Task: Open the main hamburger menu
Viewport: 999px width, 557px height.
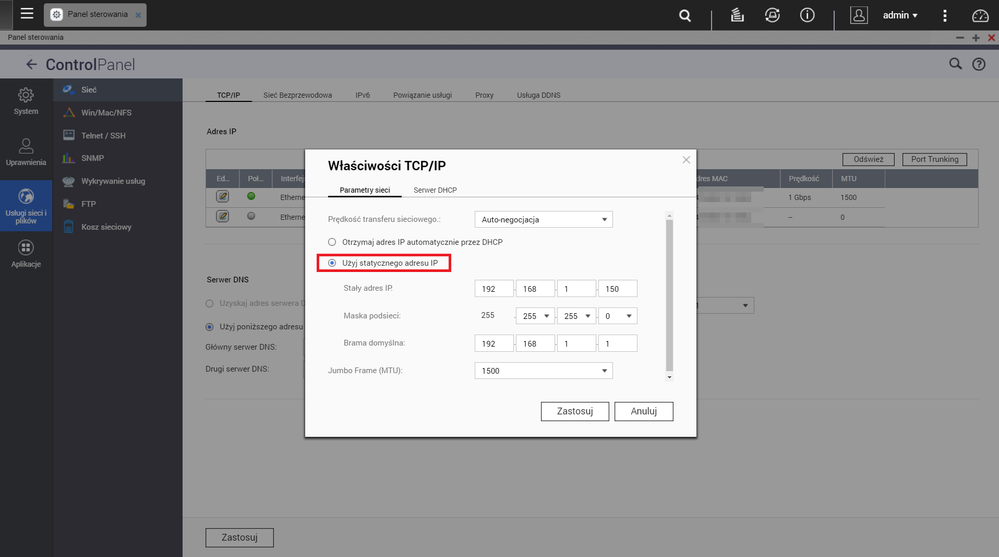Action: pyautogui.click(x=27, y=15)
